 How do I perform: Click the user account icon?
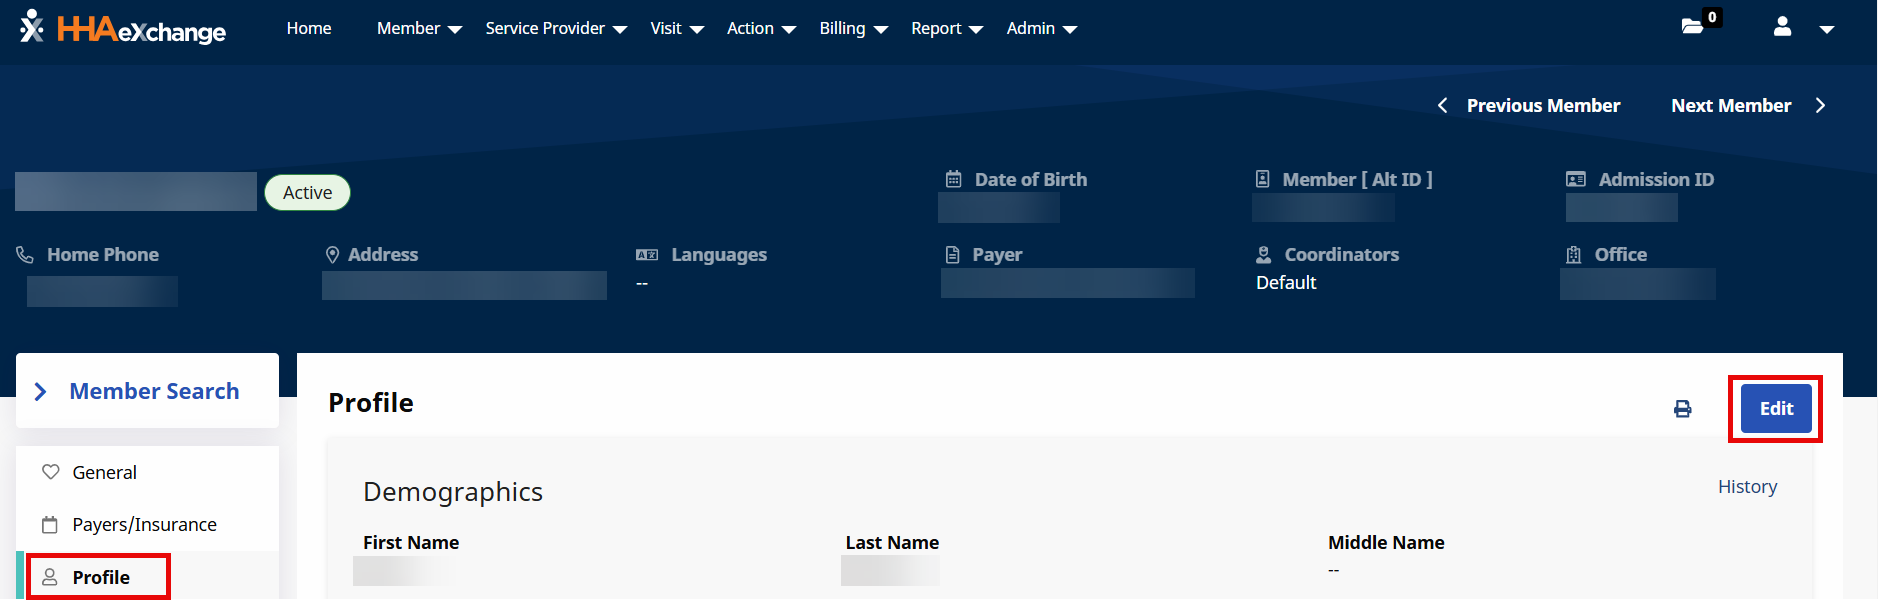pos(1782,27)
